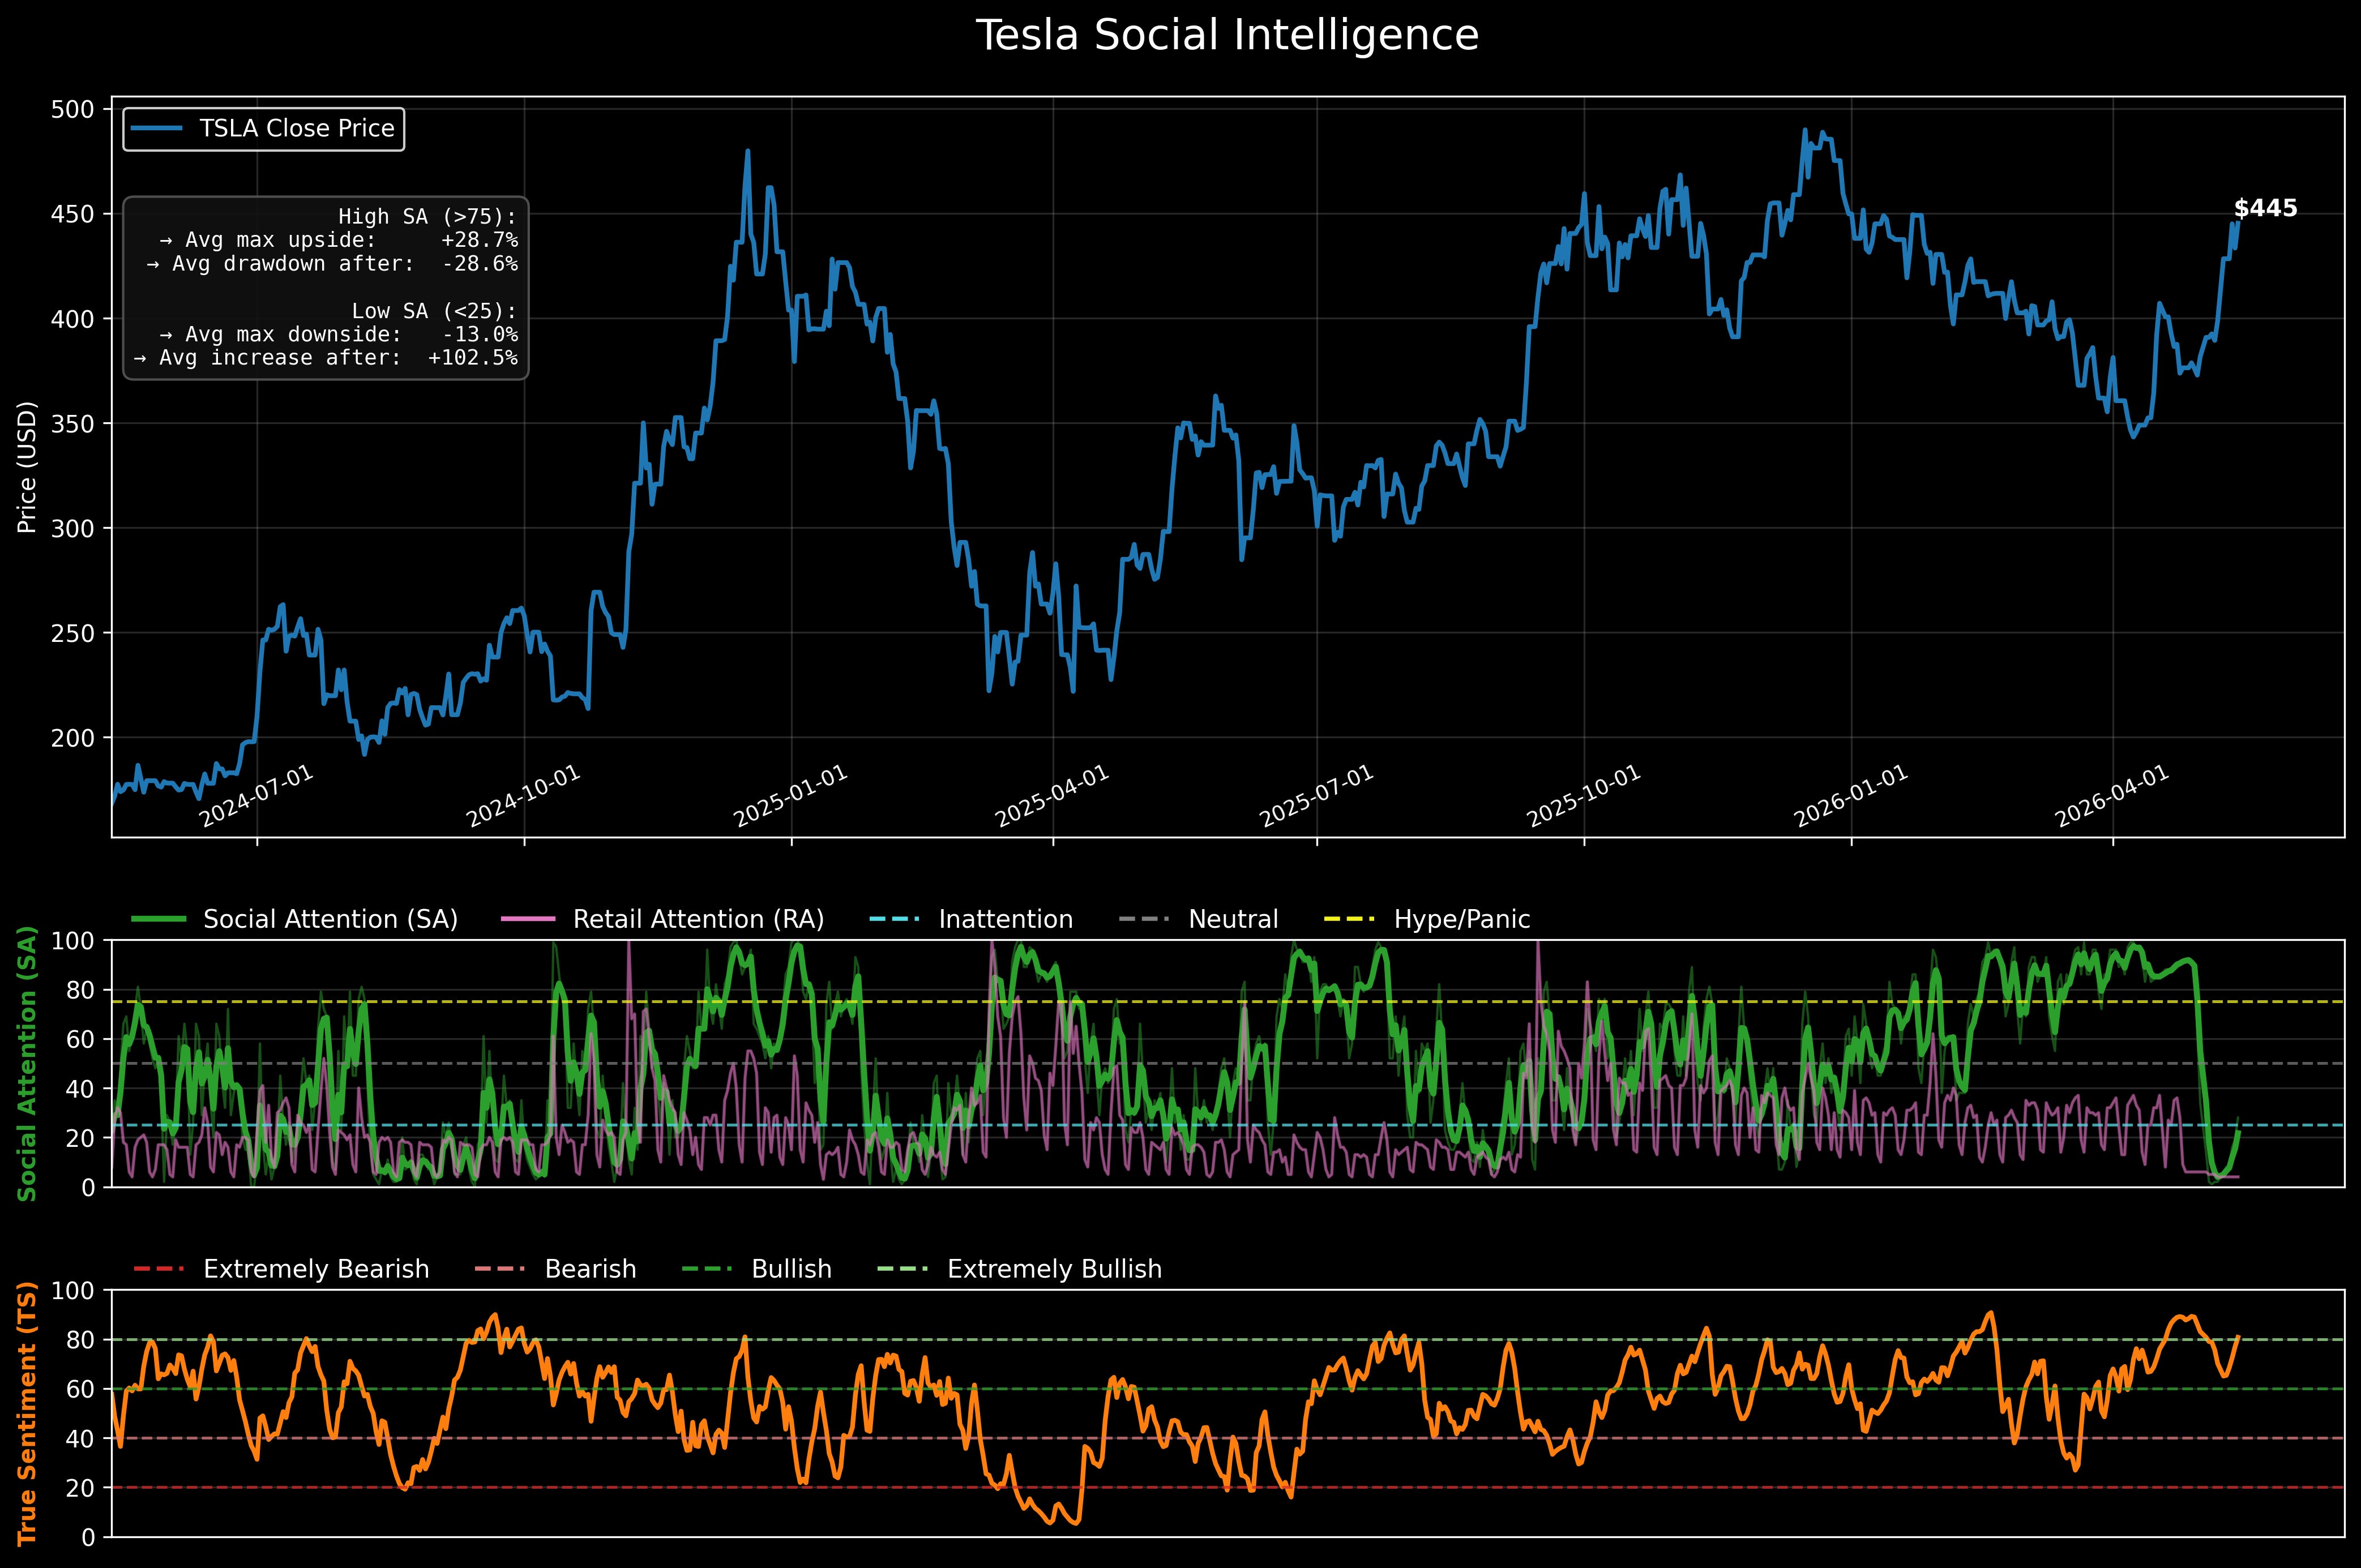Click the yellow dashed swatch beside Hype/Panic
The height and width of the screenshot is (1568, 2361).
[1349, 919]
